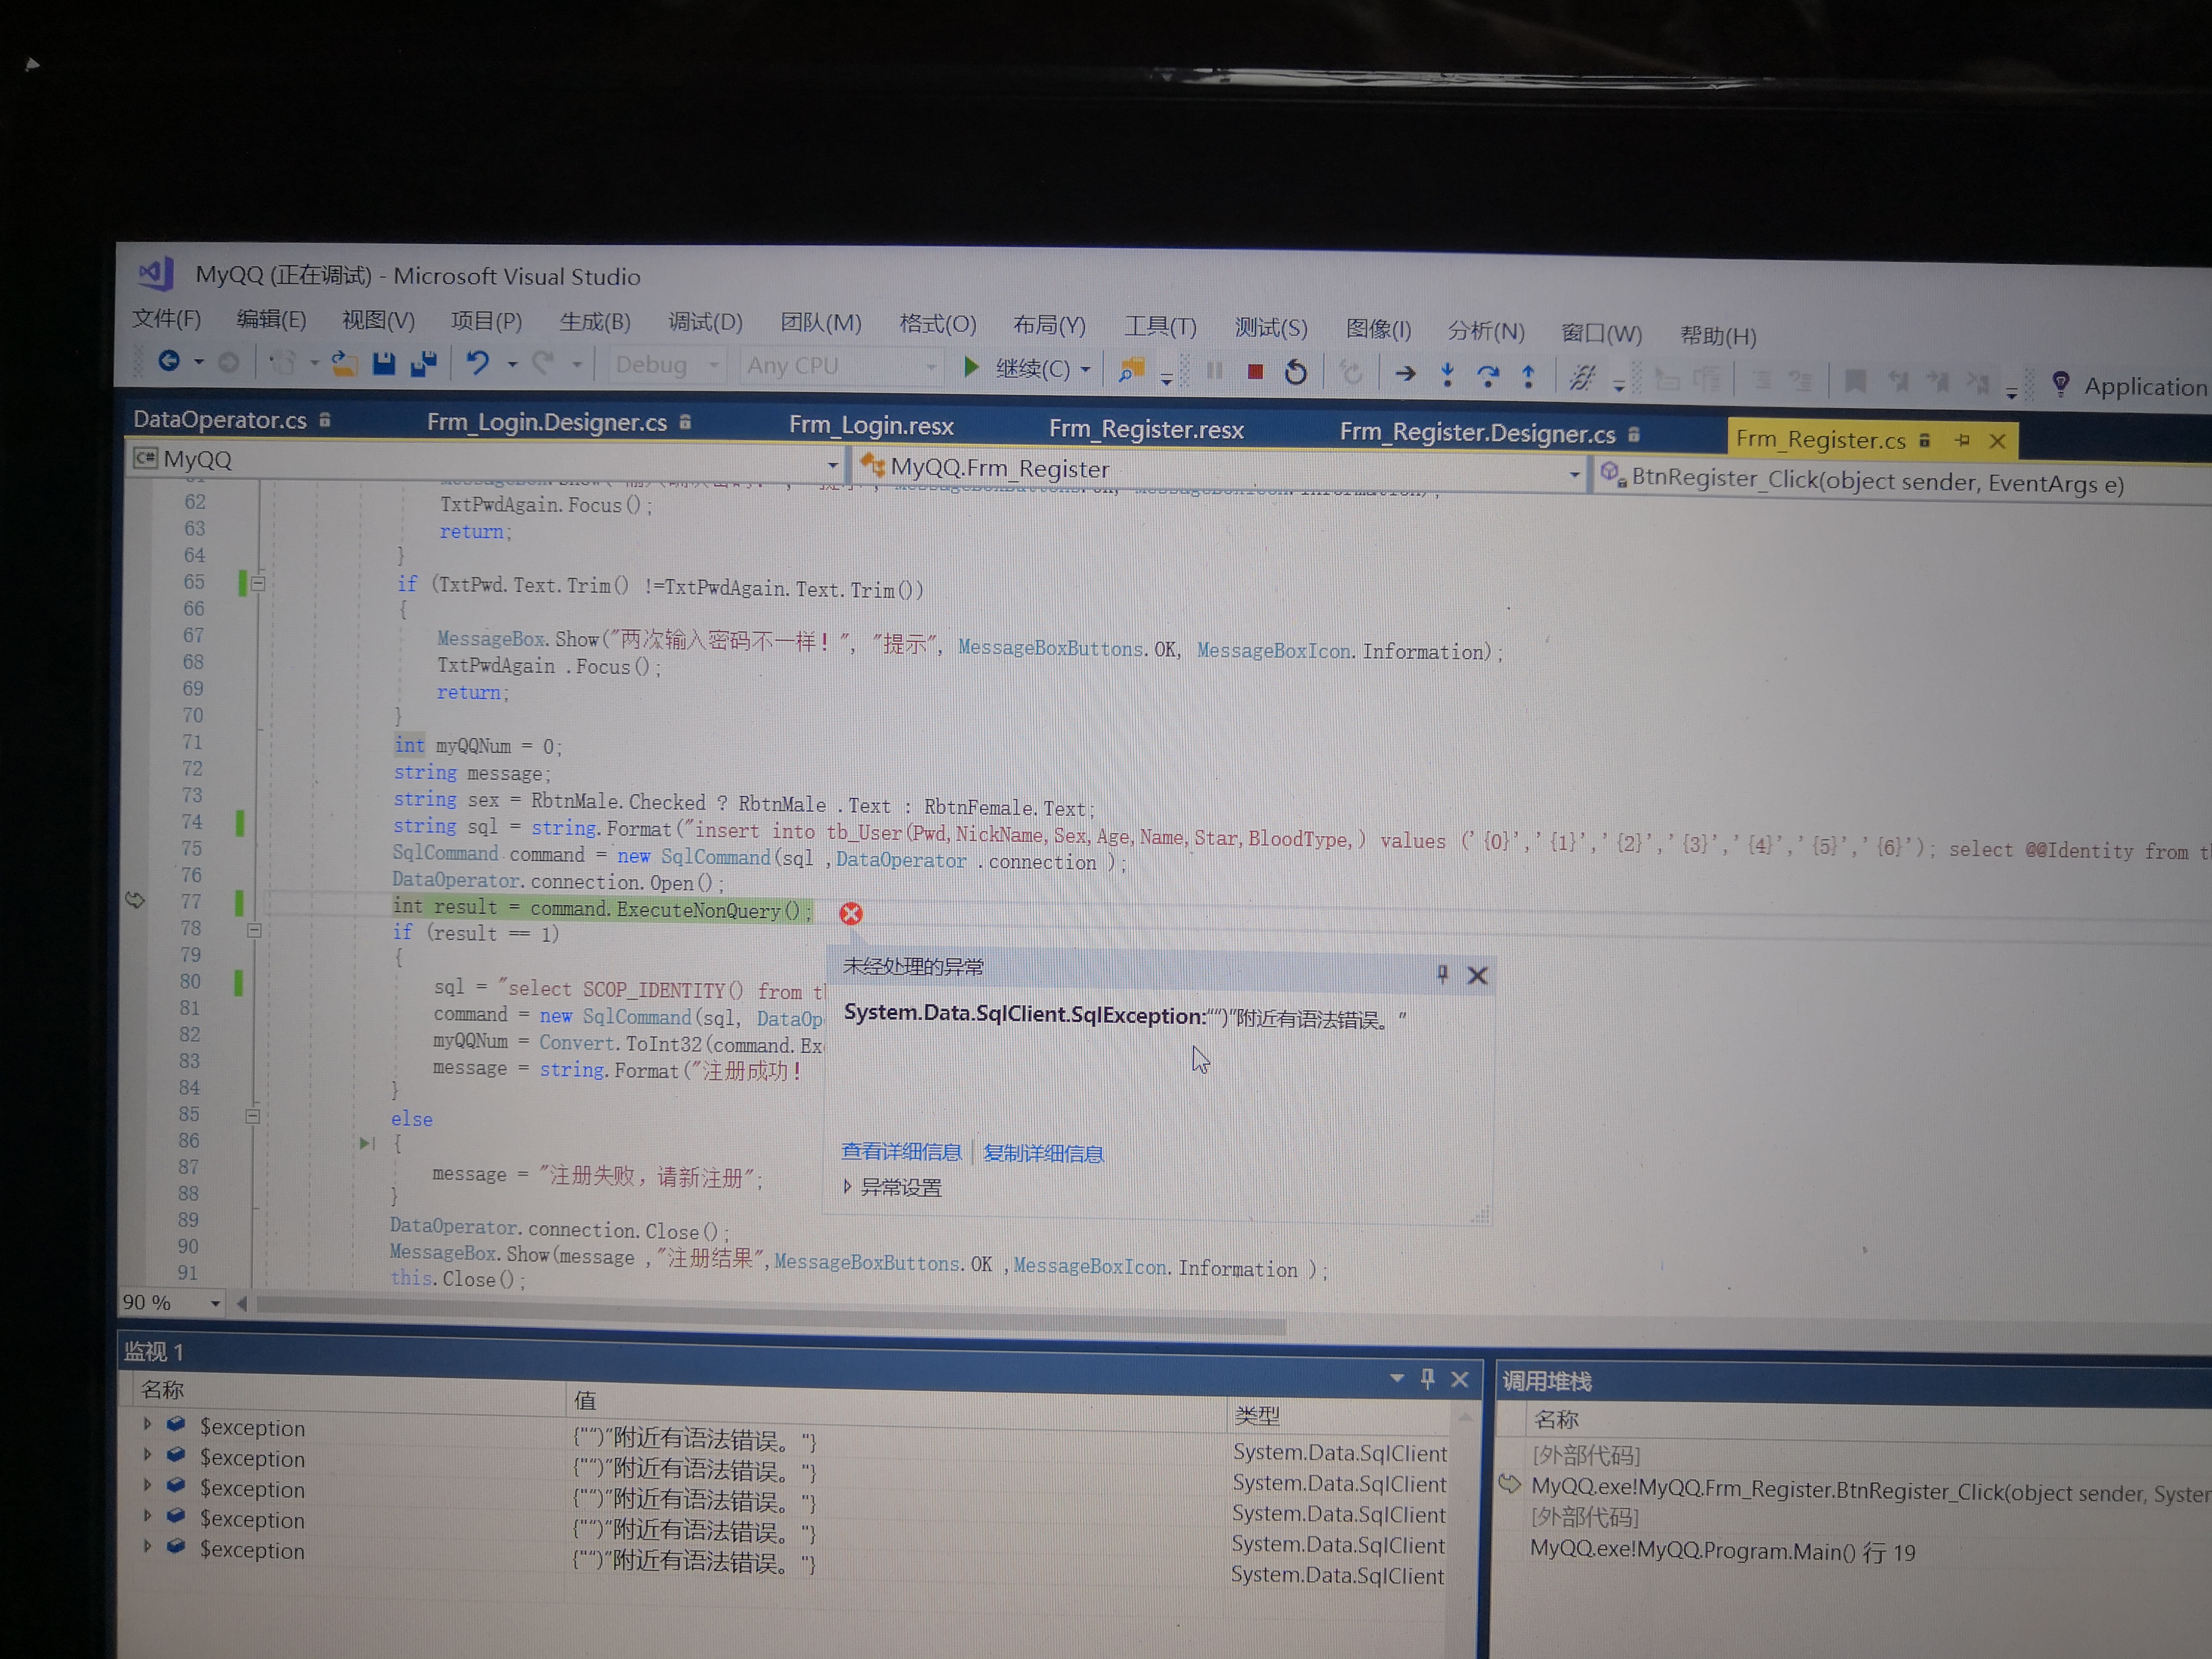Image resolution: width=2212 pixels, height=1659 pixels.
Task: Click the red stop debugging square
Action: 1255,371
